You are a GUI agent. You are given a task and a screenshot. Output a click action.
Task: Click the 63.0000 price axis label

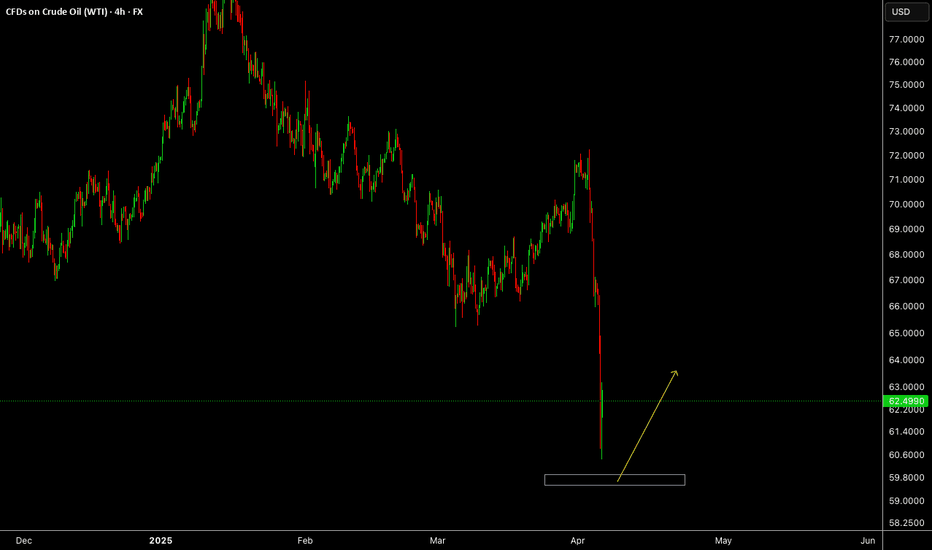point(906,387)
